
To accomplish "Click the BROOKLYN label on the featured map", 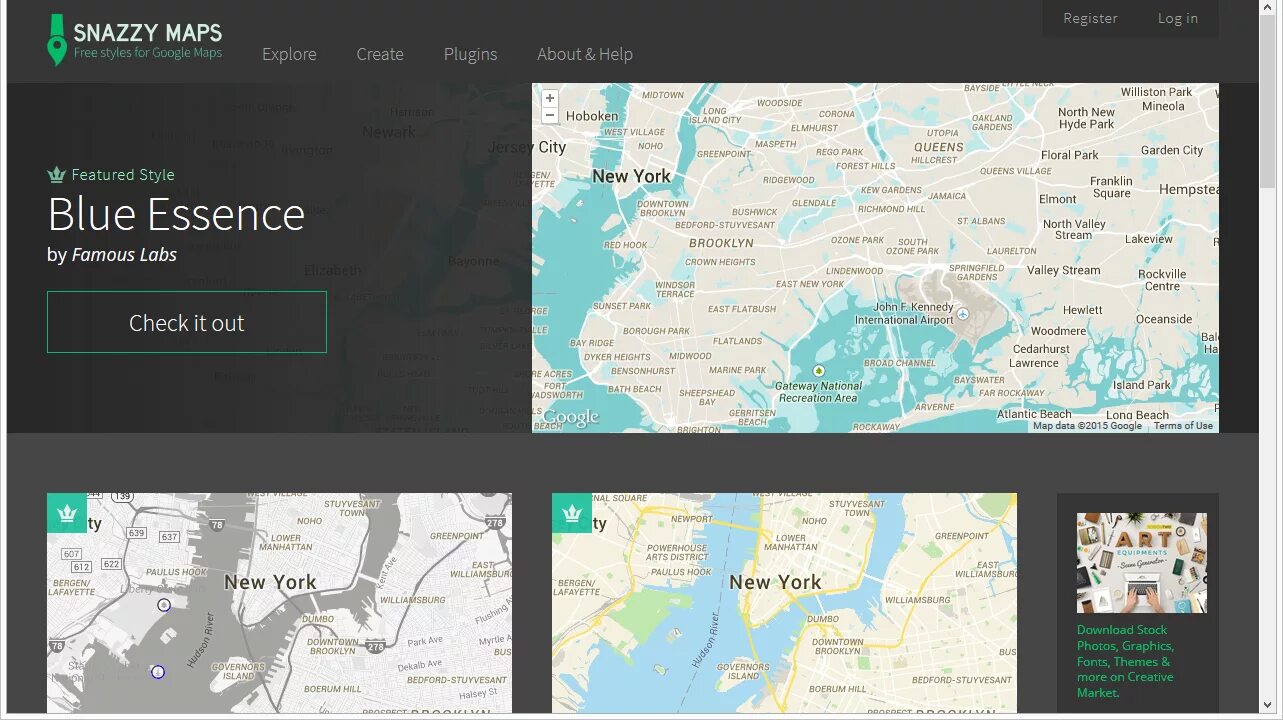I will tap(721, 243).
